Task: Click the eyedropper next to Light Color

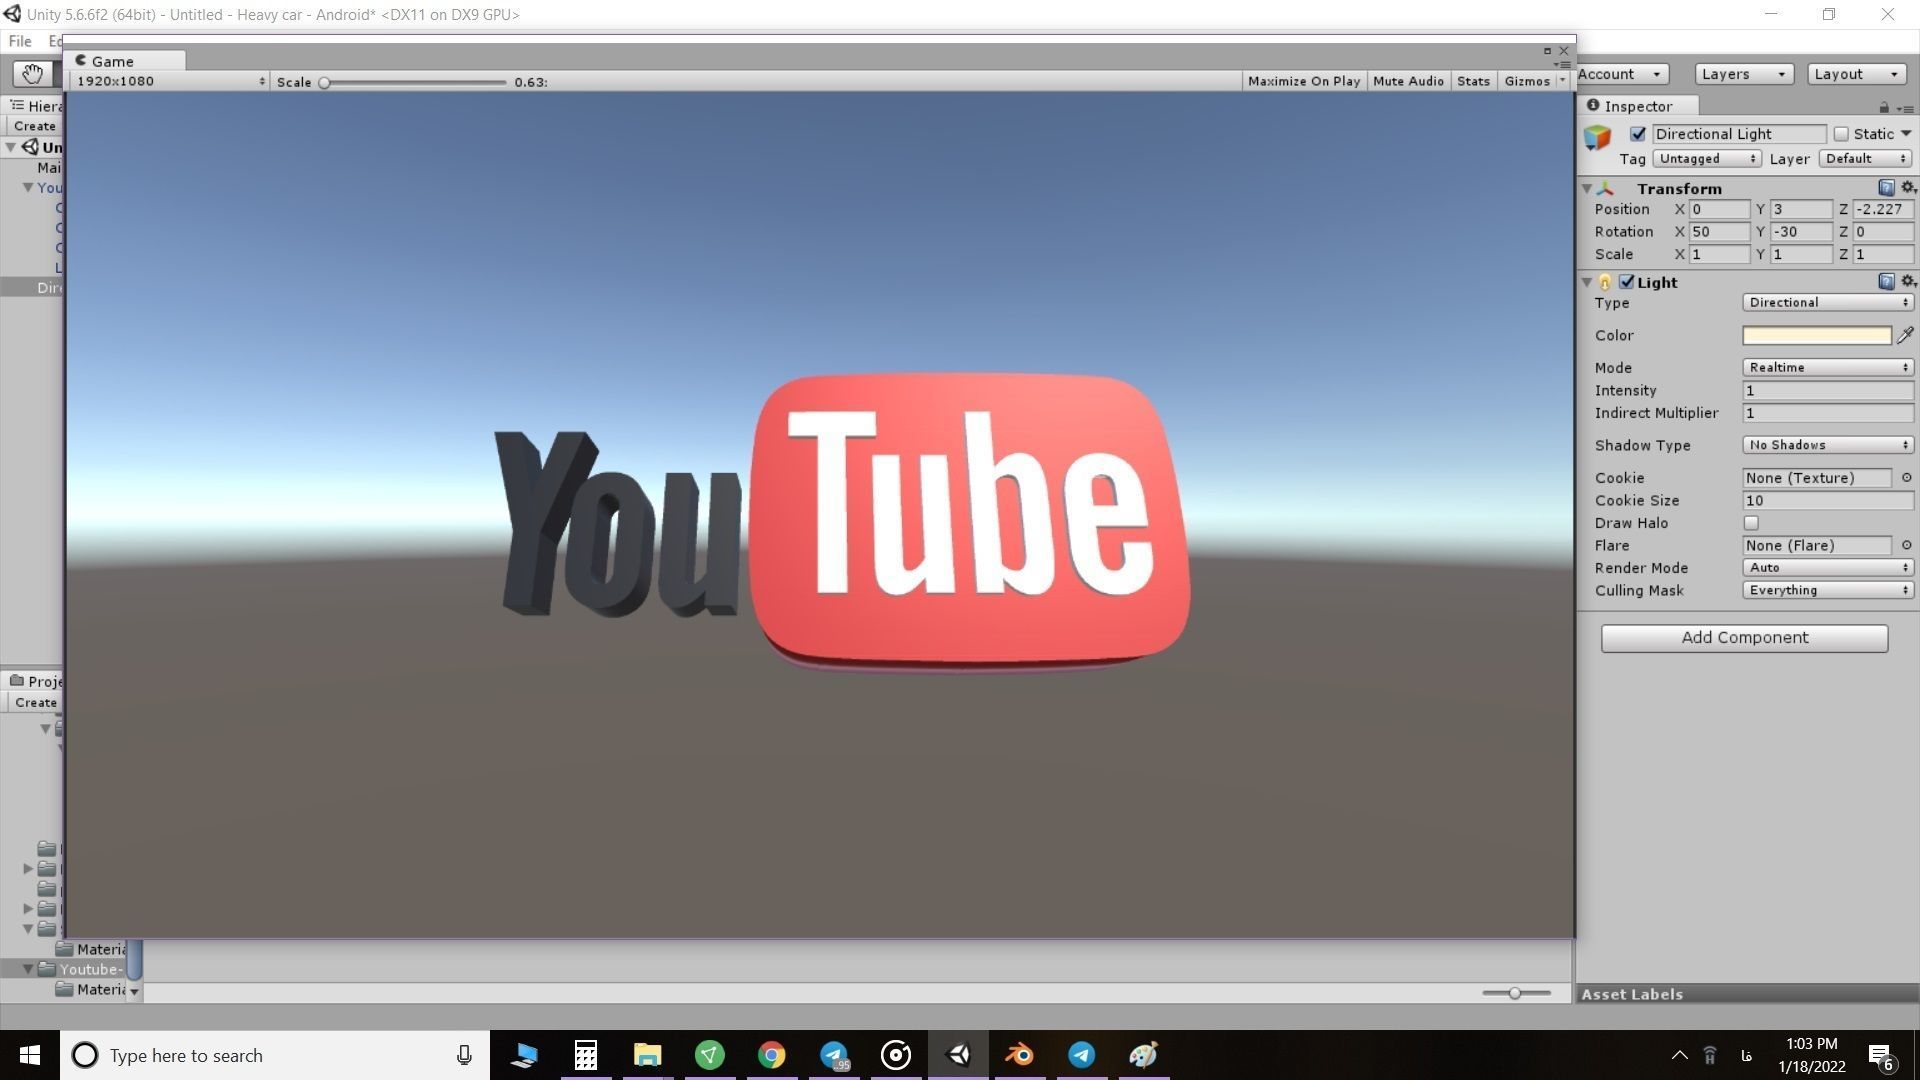Action: (x=1905, y=335)
